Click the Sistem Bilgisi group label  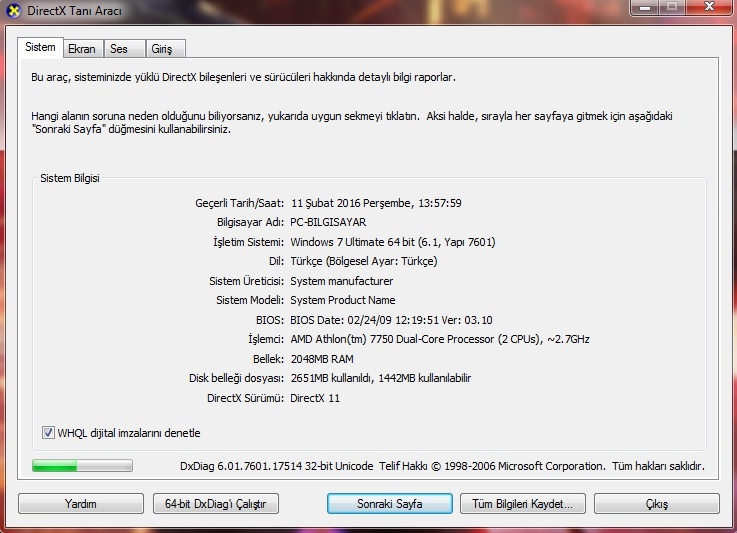[70, 178]
